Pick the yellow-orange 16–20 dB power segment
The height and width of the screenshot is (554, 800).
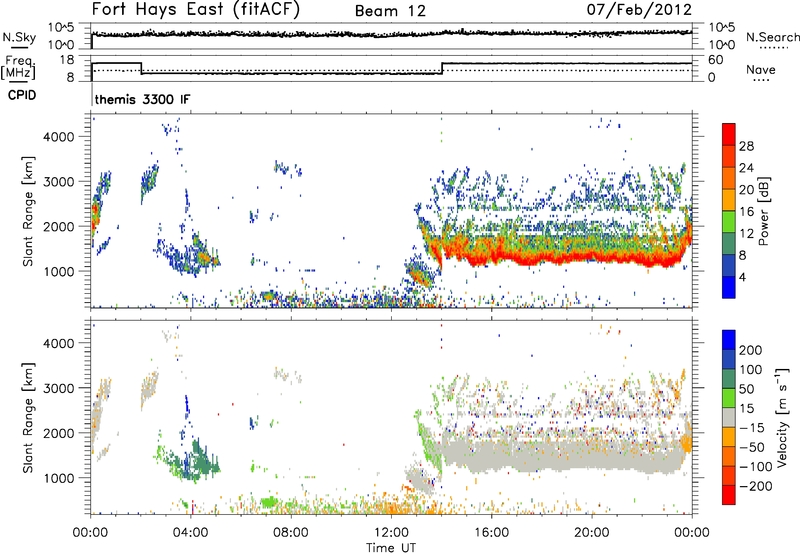[x=729, y=199]
